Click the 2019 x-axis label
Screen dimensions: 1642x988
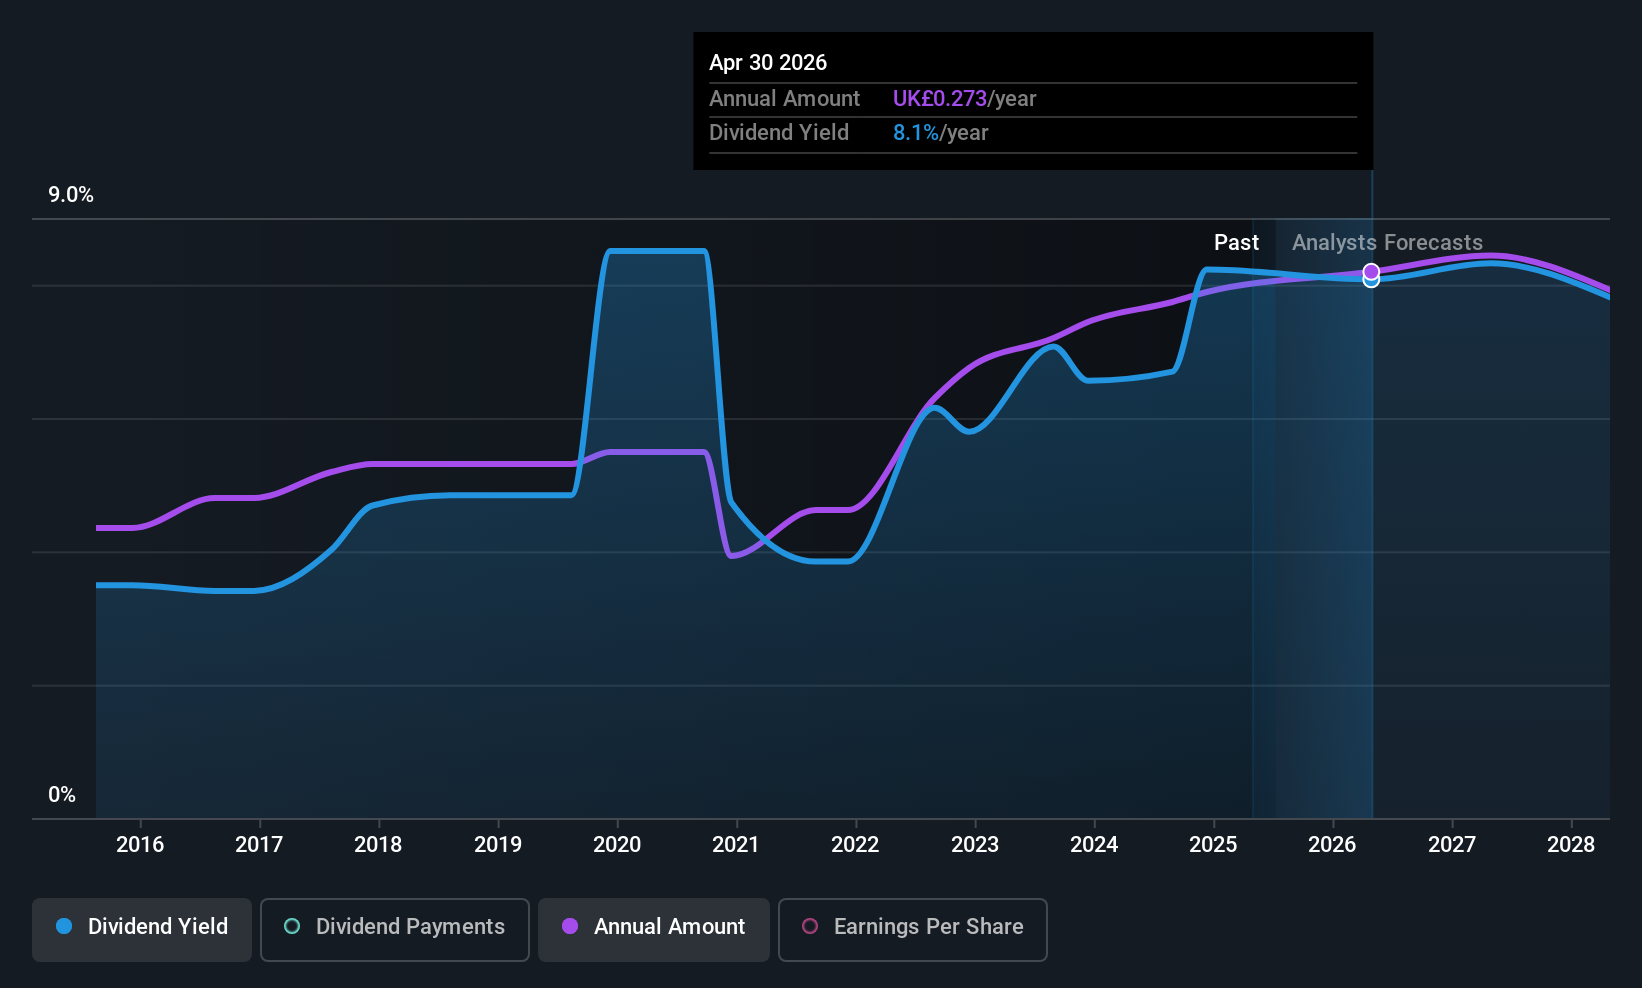pos(498,844)
